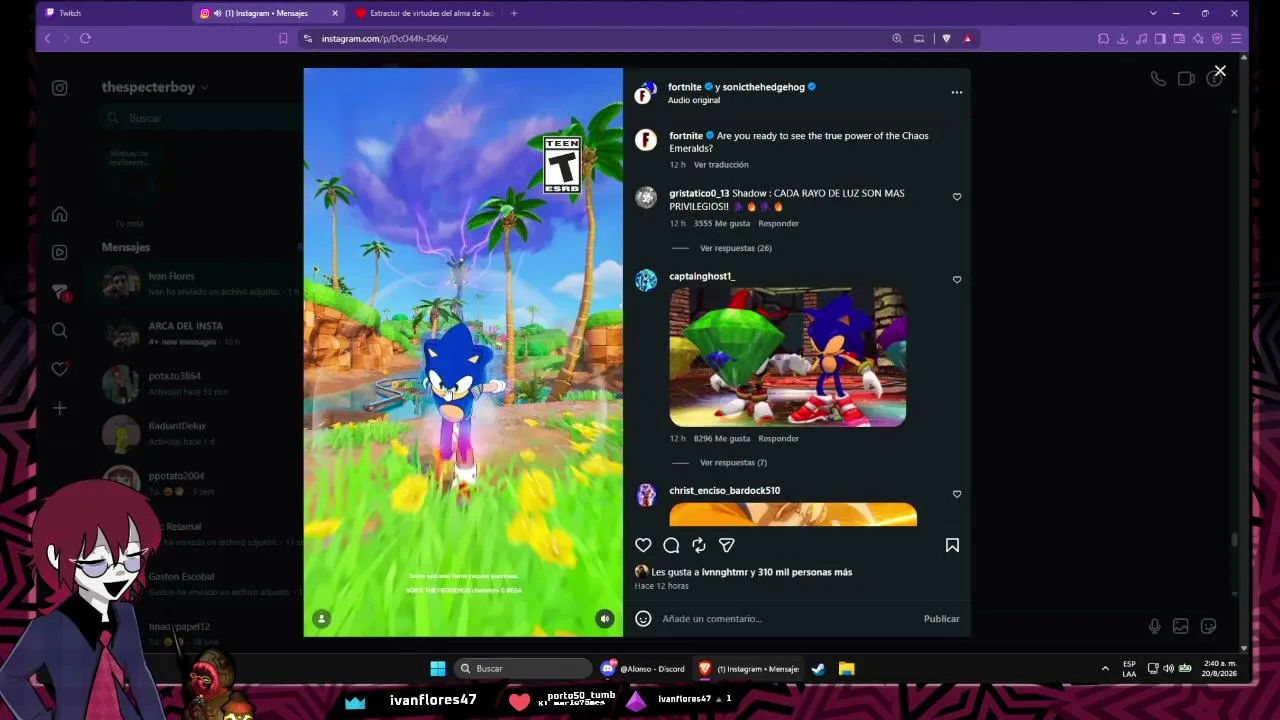Bookmark this page from the address bar
Screen dimensions: 1280x720
pyautogui.click(x=283, y=38)
